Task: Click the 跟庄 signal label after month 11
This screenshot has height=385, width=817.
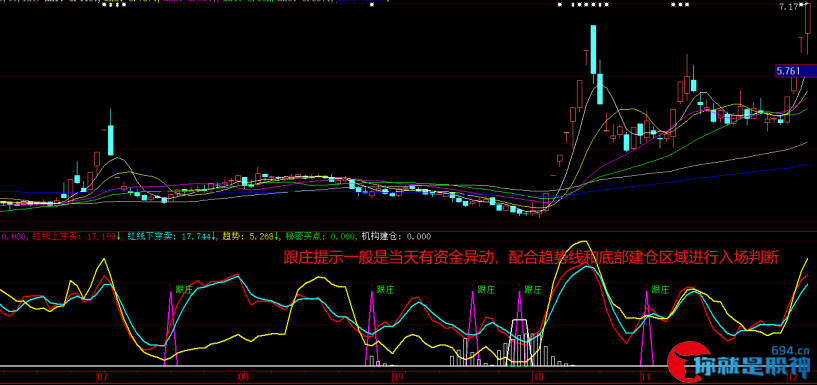Action: [x=660, y=289]
